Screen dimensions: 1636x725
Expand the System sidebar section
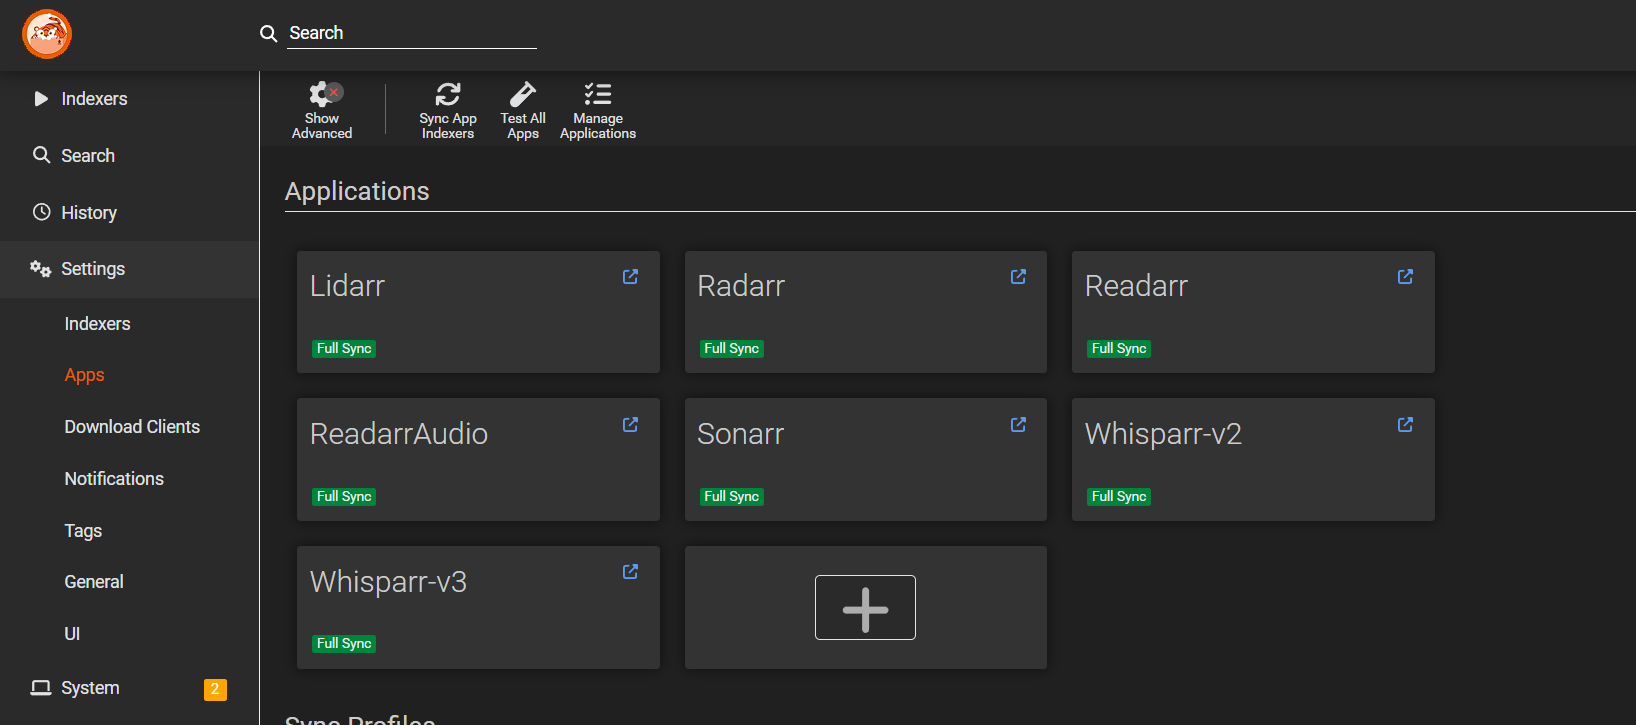pyautogui.click(x=90, y=688)
